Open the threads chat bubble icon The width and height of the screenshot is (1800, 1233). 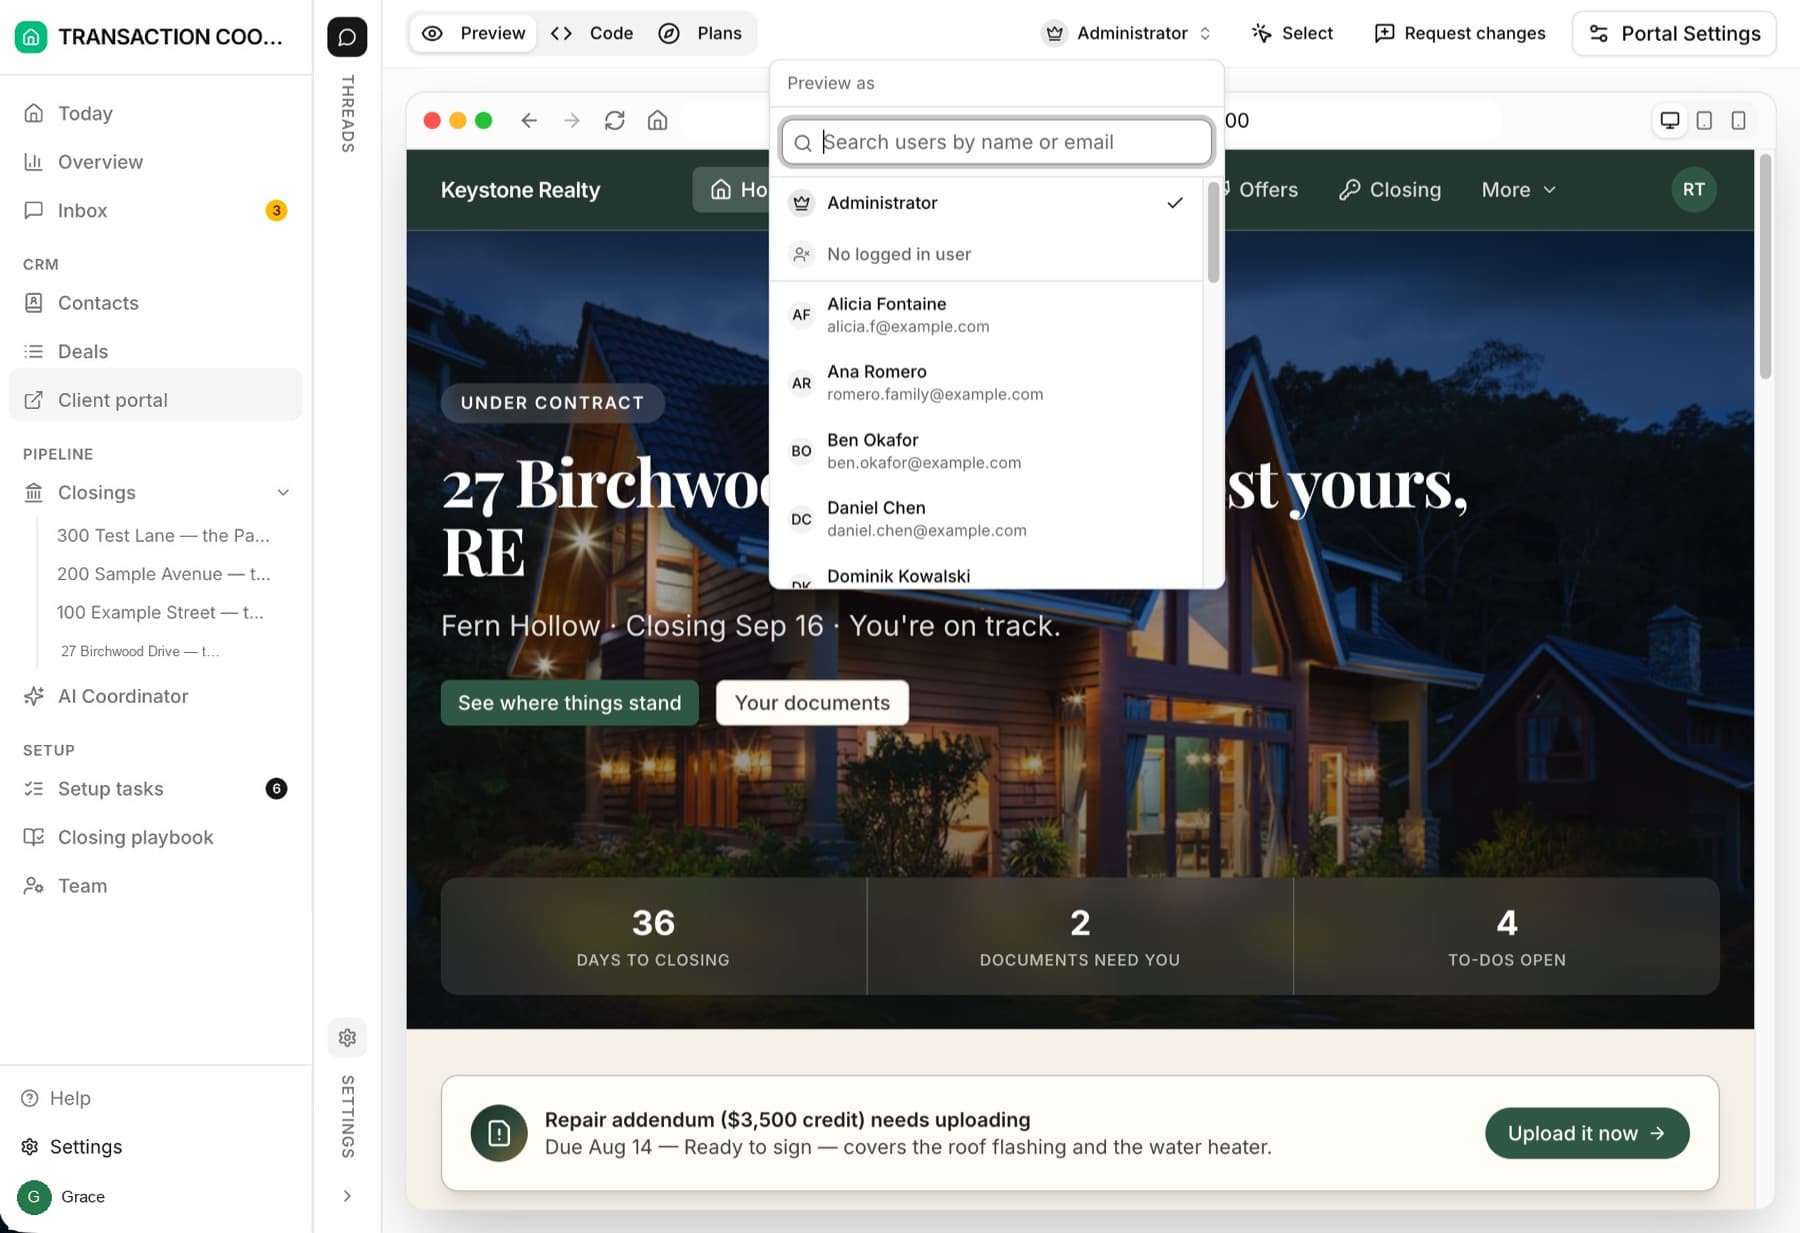347,37
